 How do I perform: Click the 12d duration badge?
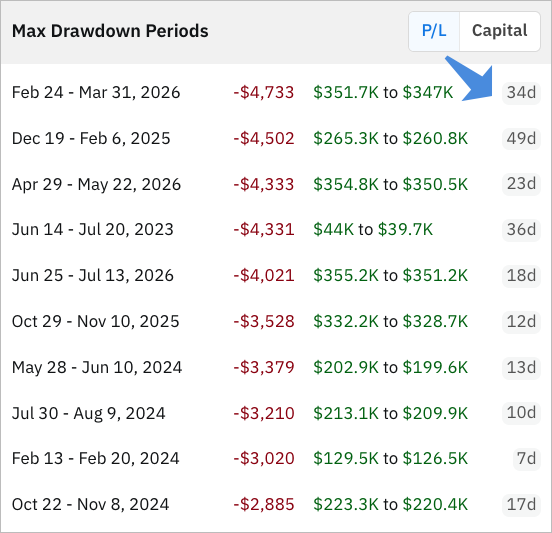521,321
